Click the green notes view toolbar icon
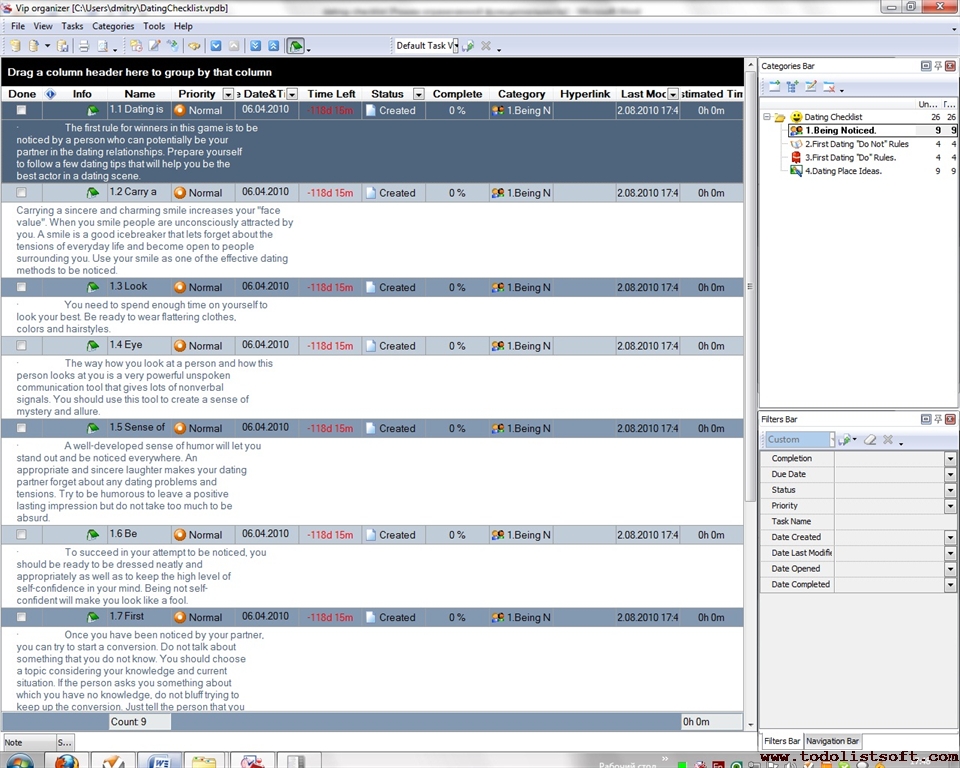The image size is (960, 768). [296, 46]
